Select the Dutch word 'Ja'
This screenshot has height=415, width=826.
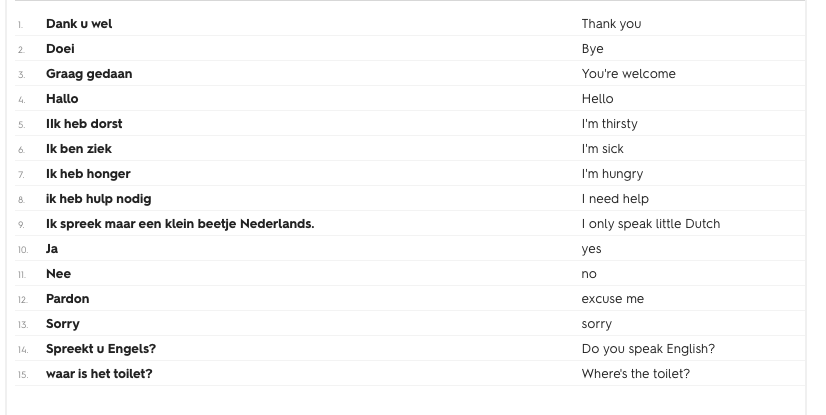pos(52,248)
